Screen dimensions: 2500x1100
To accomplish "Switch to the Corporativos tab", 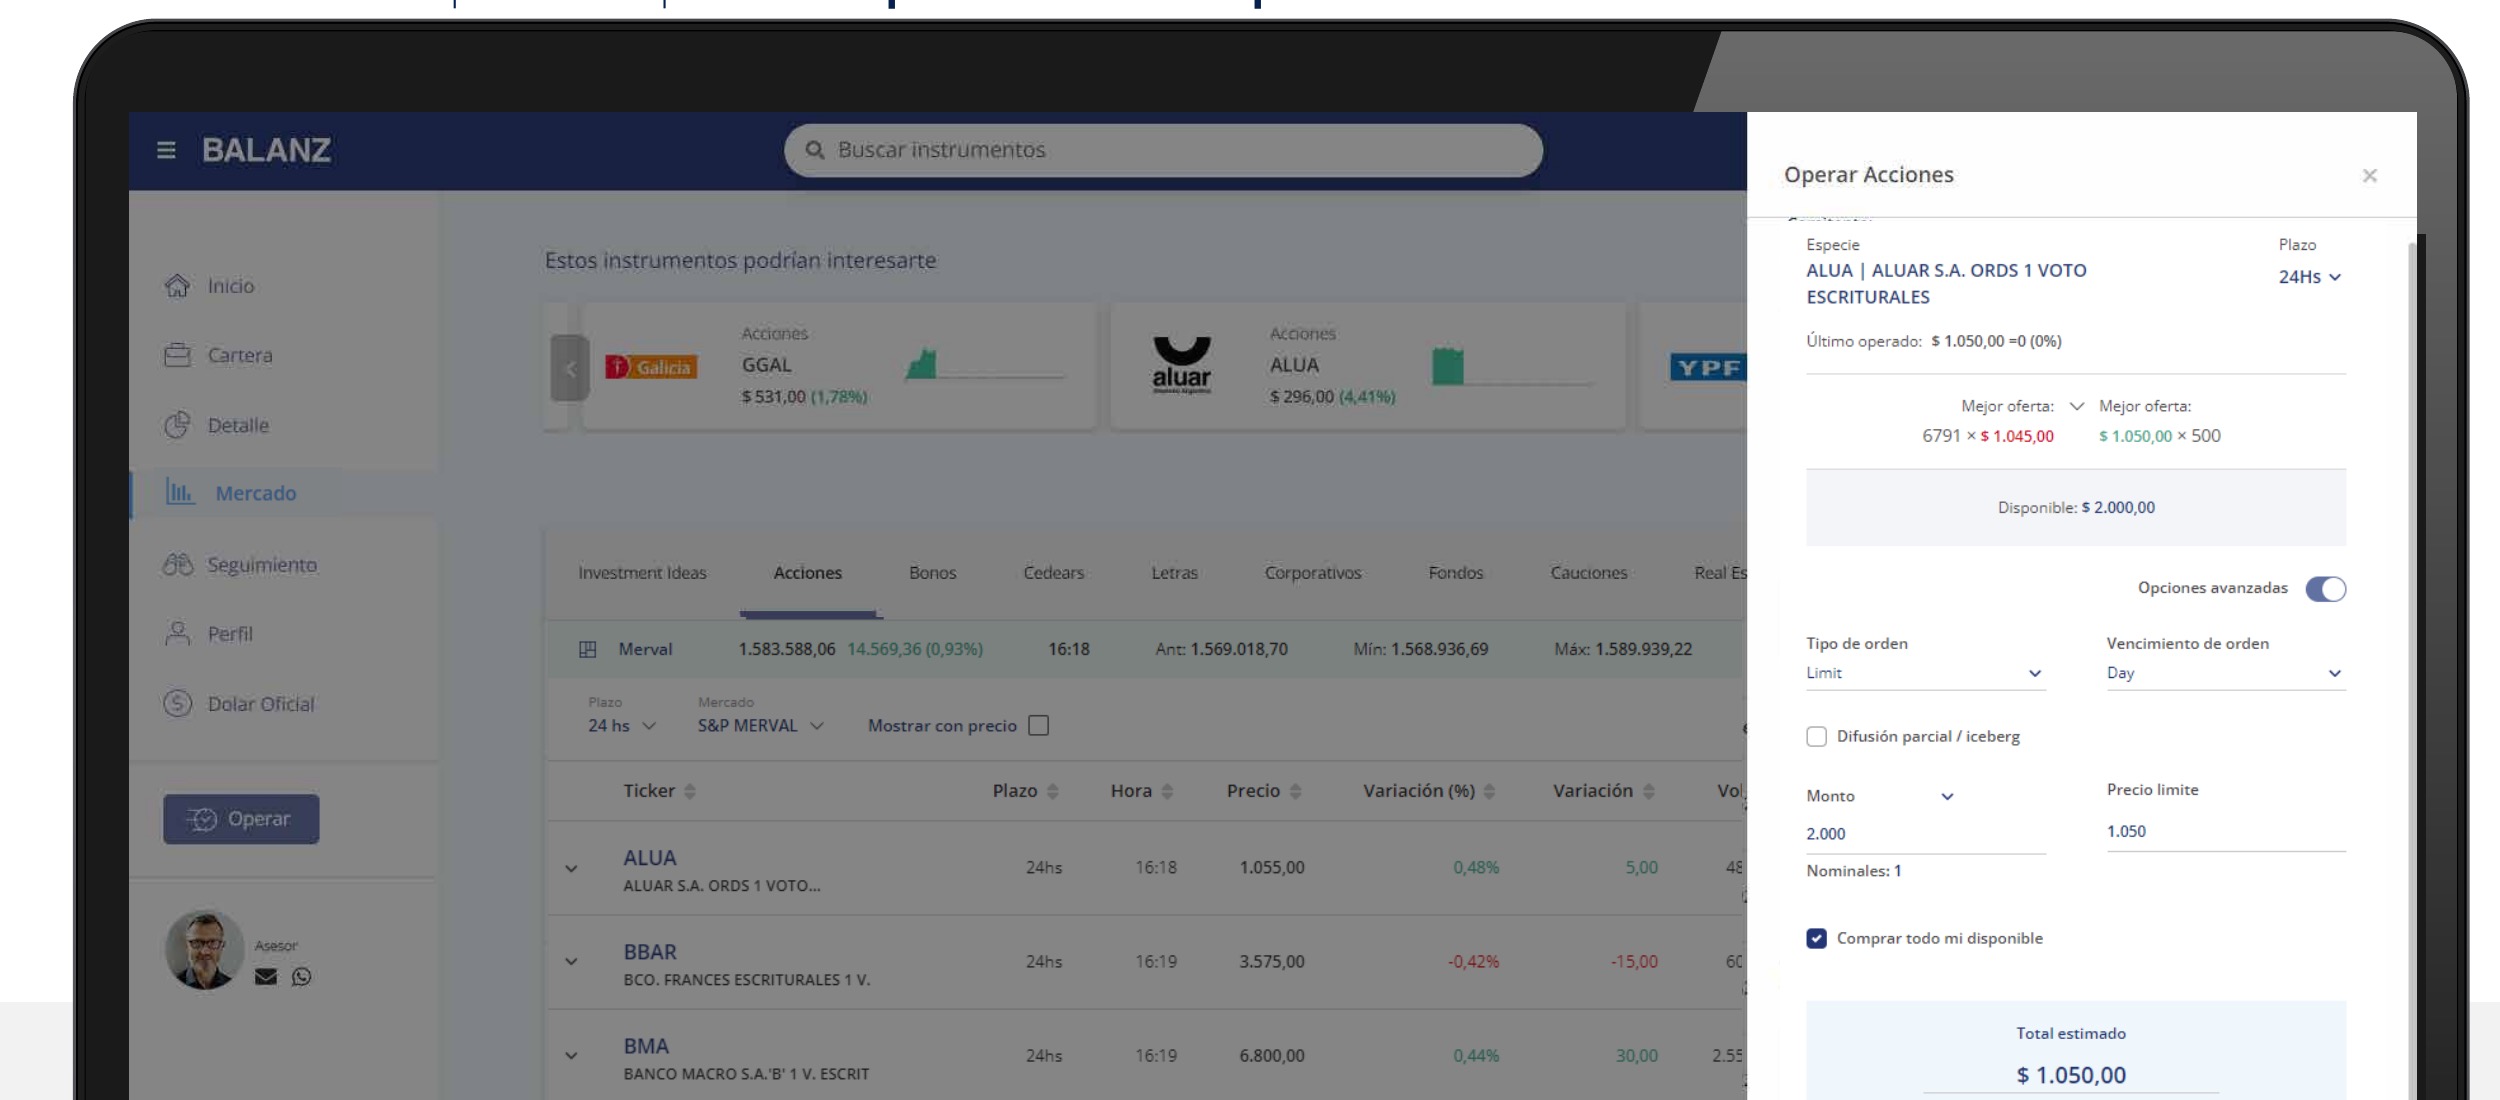I will pos(1313,573).
